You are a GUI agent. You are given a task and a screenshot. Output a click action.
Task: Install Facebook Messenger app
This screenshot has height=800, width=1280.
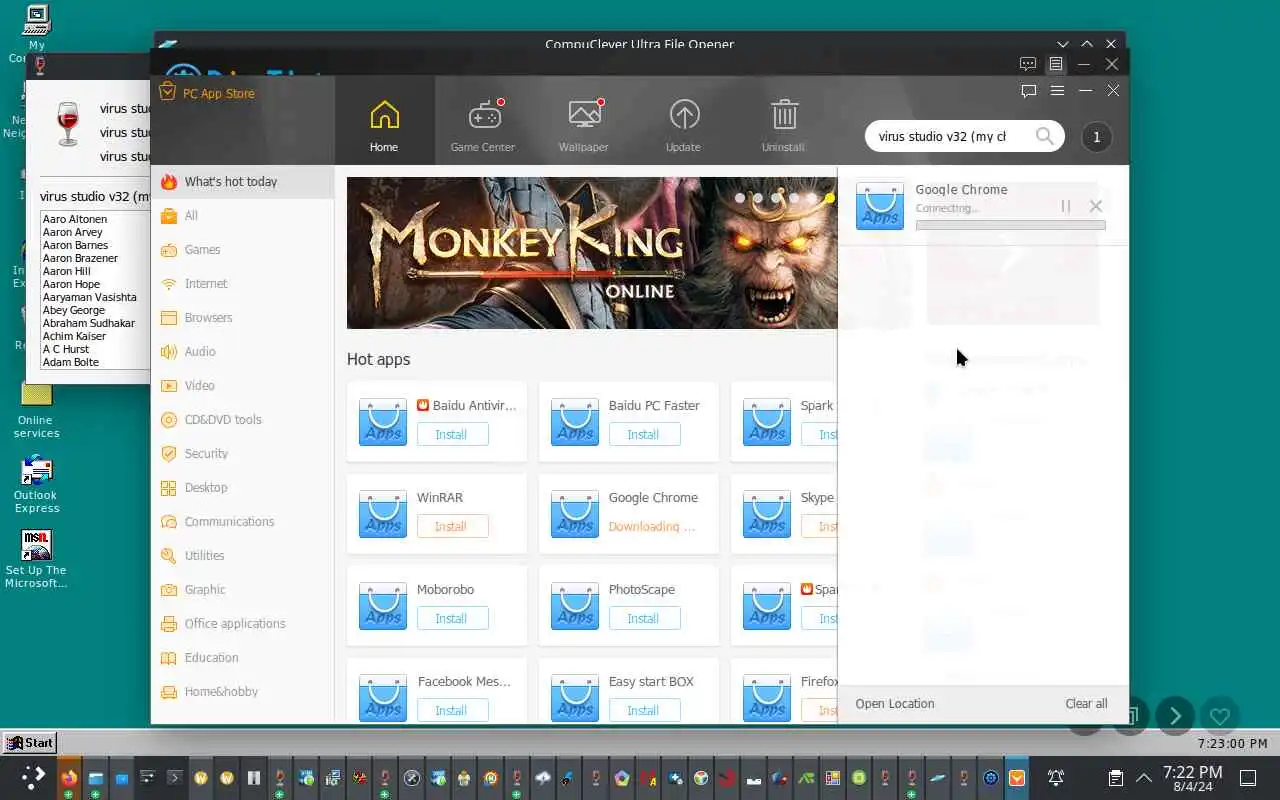tap(451, 711)
